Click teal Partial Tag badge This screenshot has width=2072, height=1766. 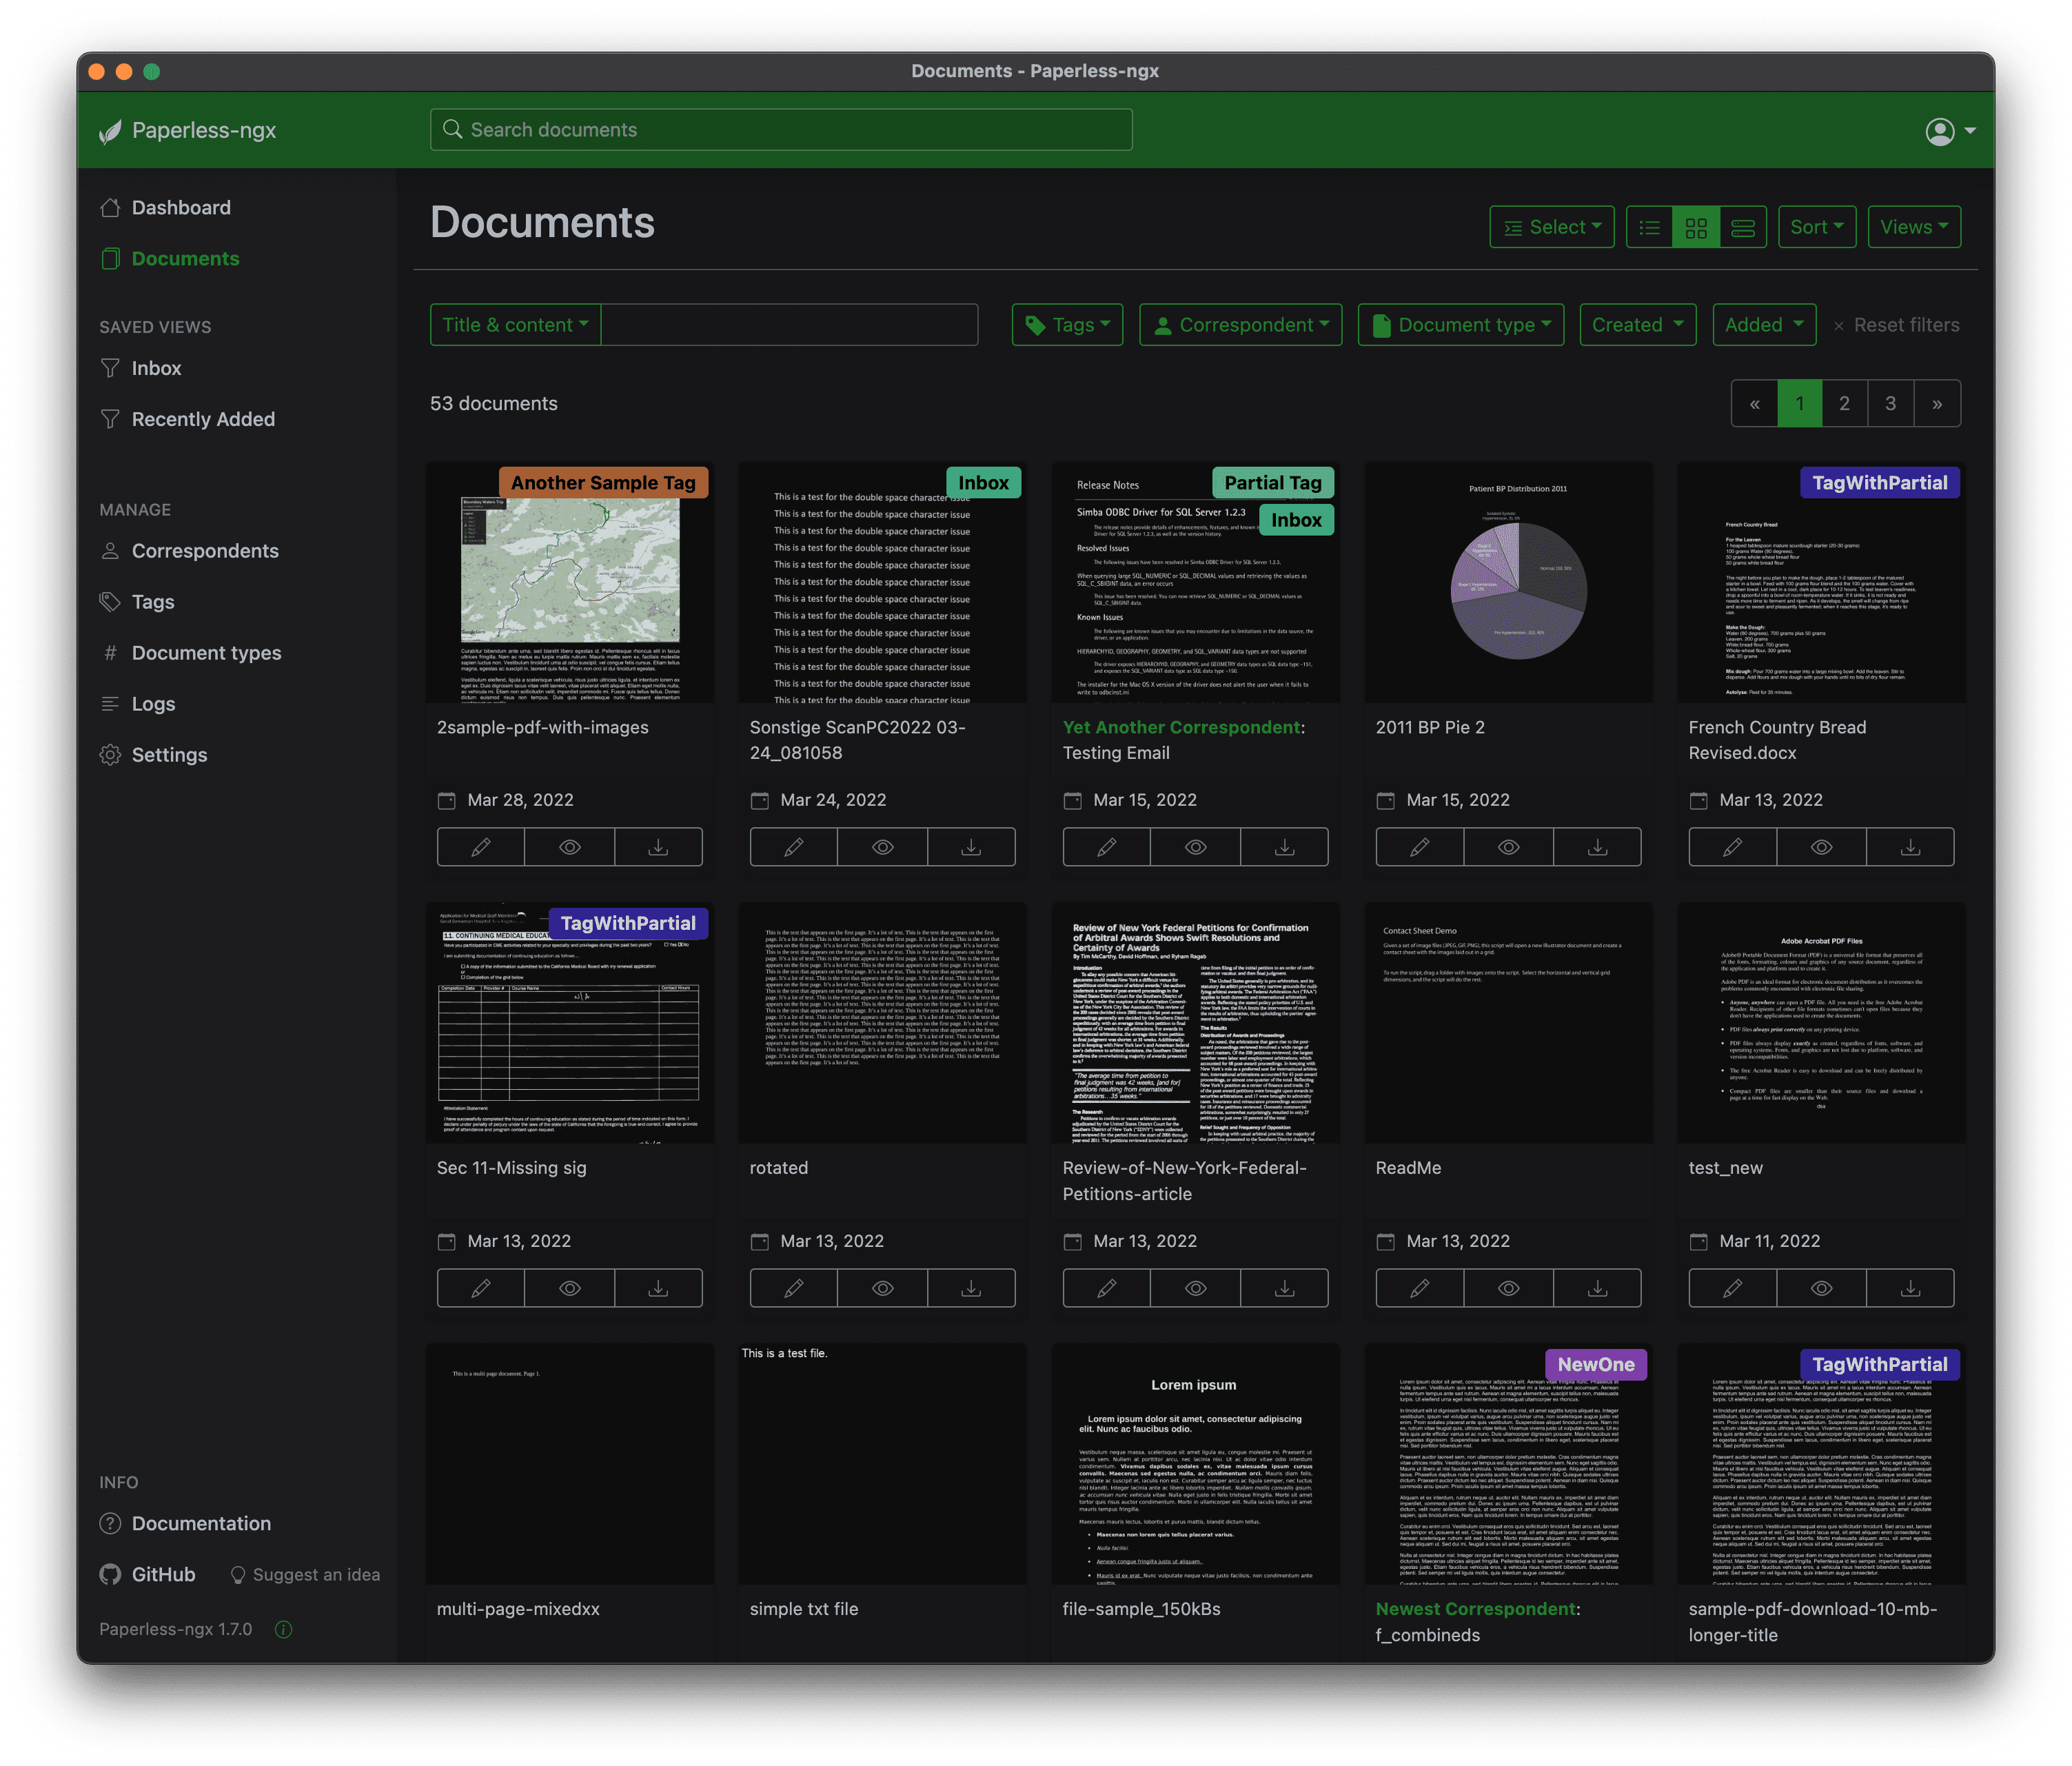[x=1273, y=483]
